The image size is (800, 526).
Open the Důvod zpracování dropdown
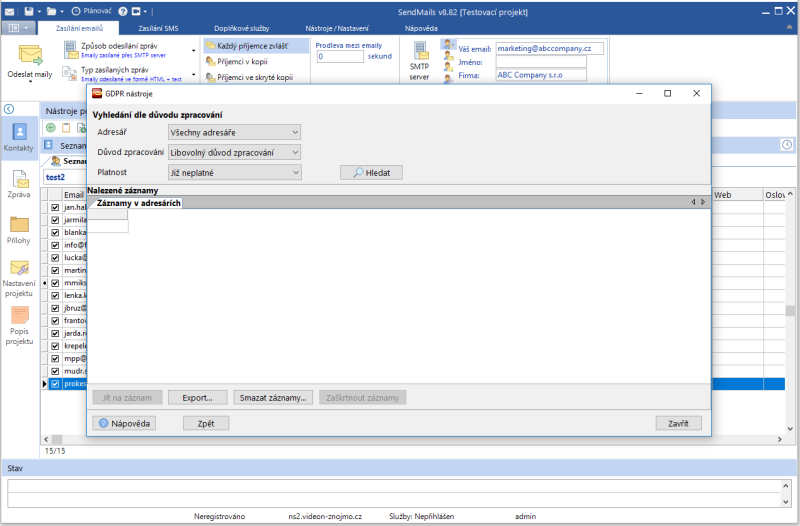tap(234, 152)
